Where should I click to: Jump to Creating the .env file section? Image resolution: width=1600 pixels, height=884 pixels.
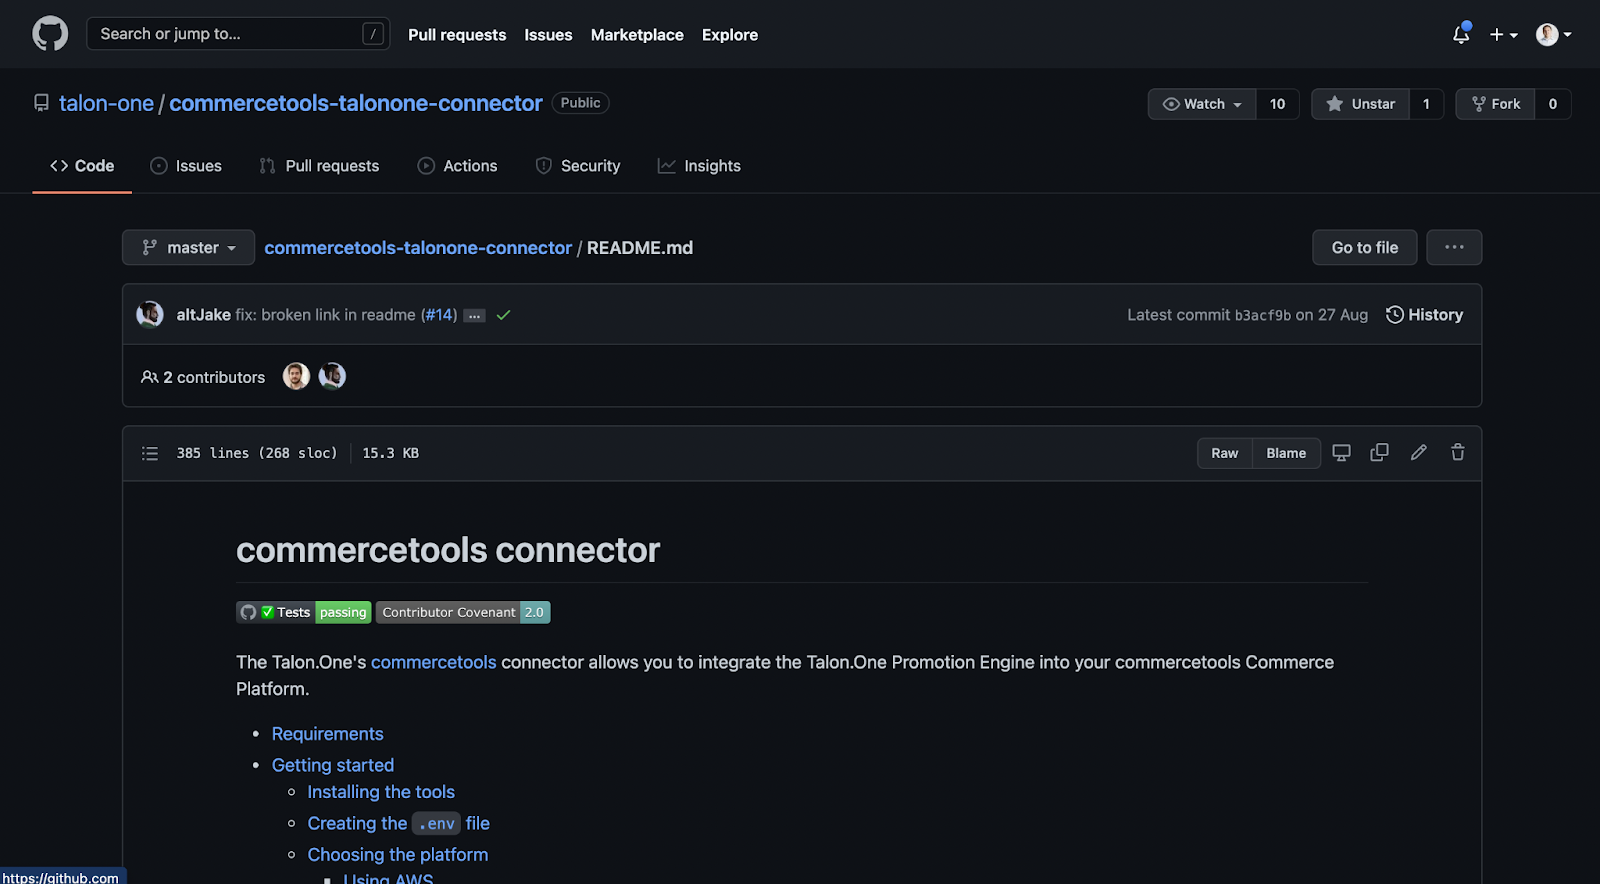pyautogui.click(x=399, y=823)
